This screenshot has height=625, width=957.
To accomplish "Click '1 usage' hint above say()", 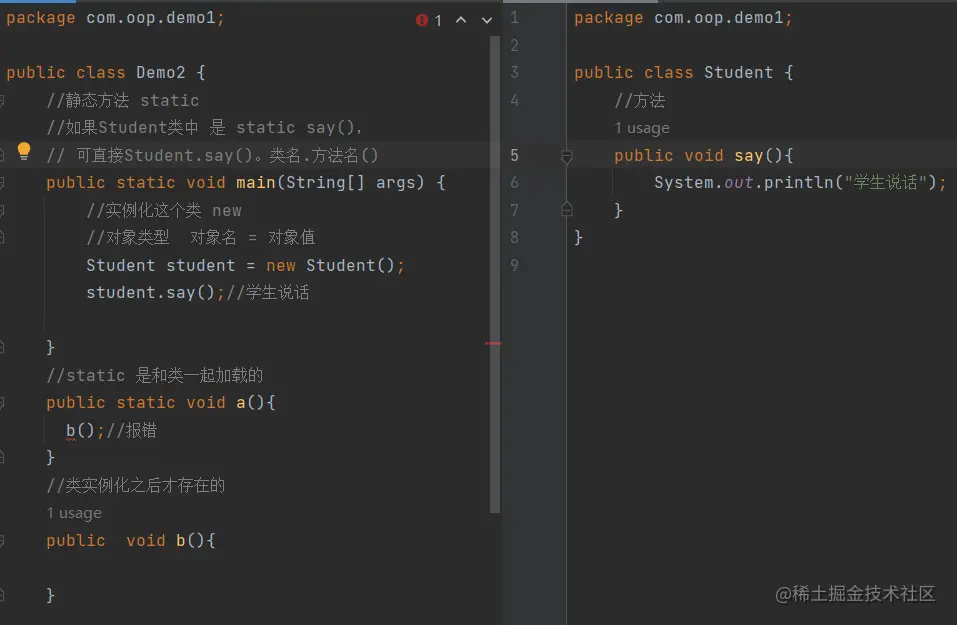I will pos(642,128).
